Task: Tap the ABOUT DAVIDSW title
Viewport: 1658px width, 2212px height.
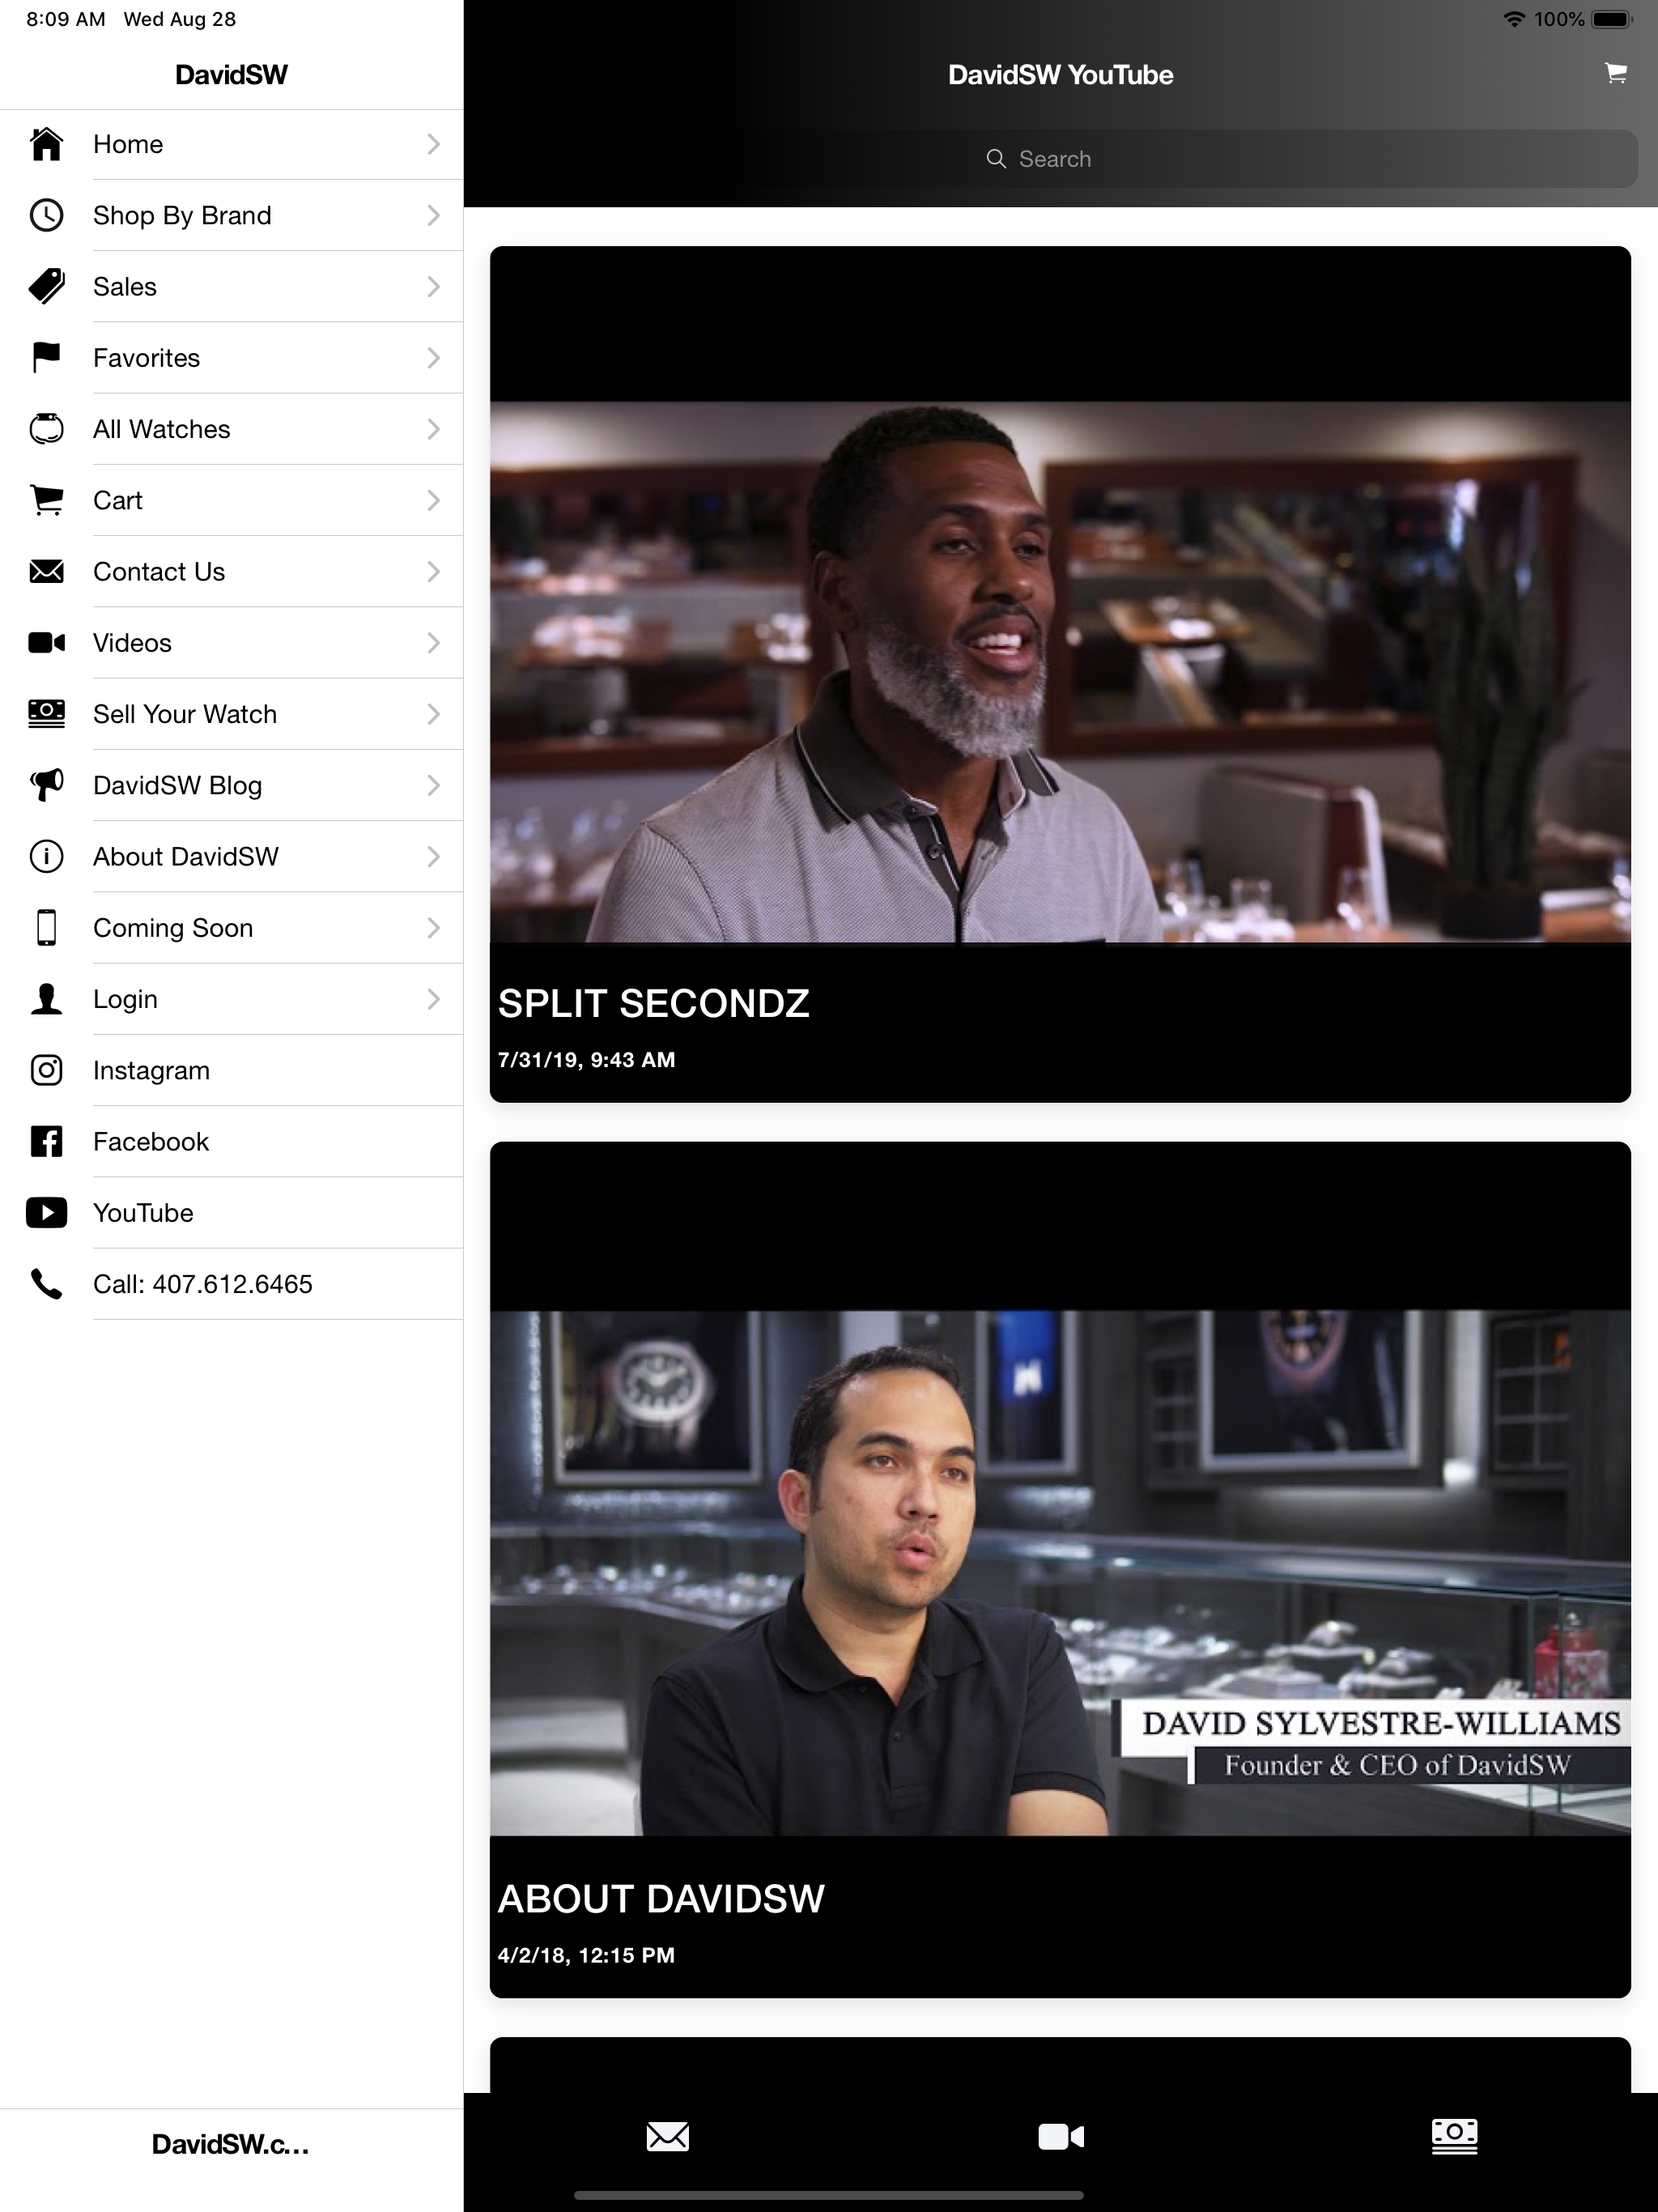Action: pyautogui.click(x=661, y=1898)
